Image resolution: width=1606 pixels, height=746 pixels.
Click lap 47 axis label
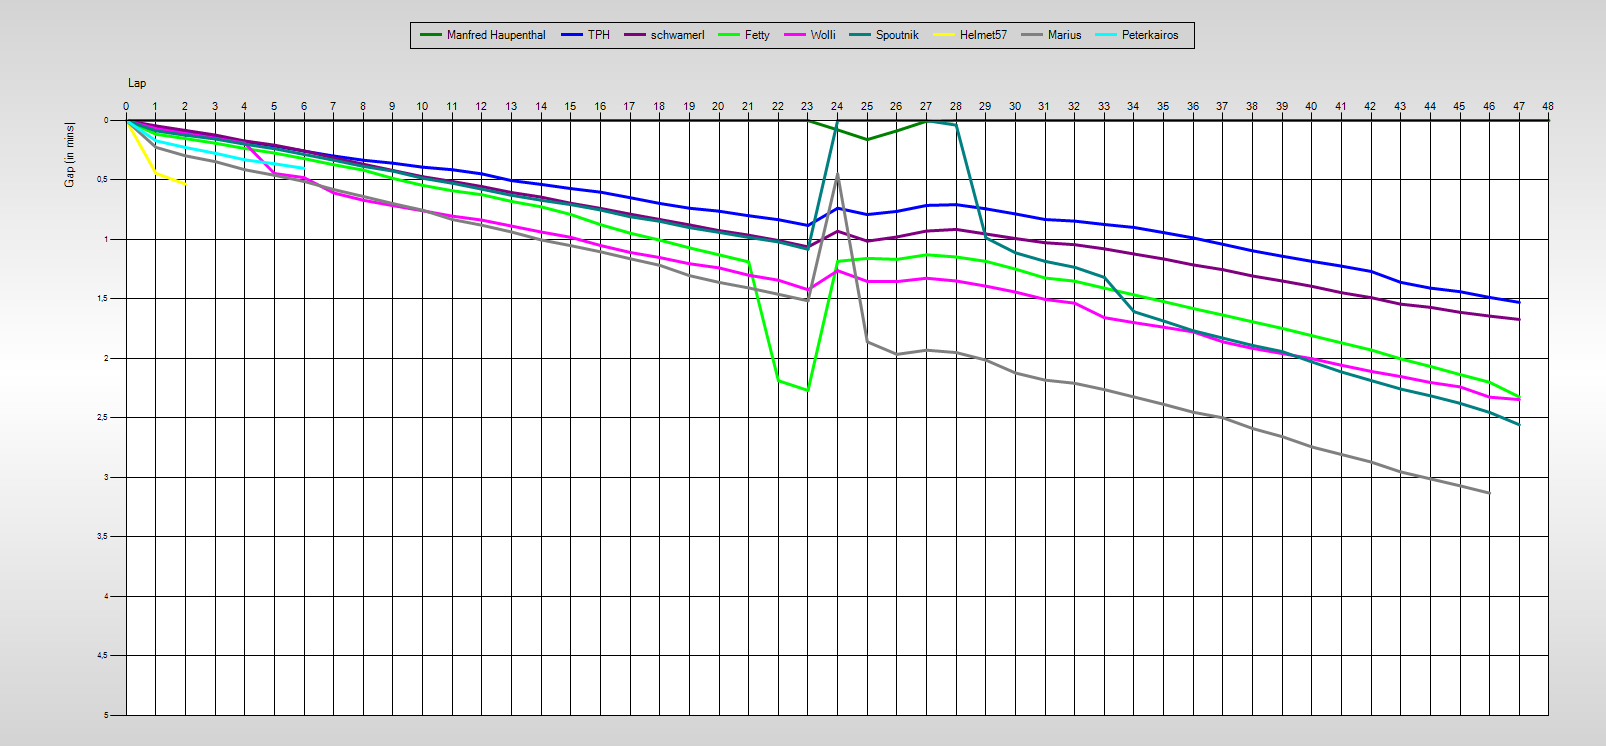click(x=1519, y=106)
